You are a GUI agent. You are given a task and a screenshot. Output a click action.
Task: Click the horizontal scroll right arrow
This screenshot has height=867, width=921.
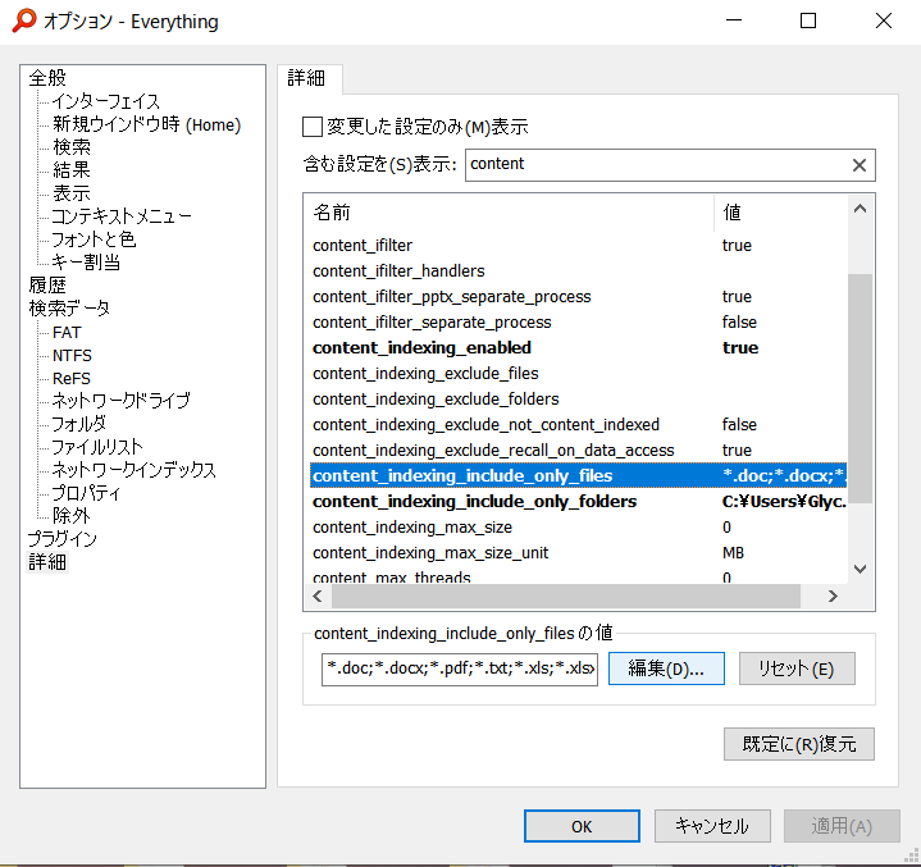tap(833, 596)
